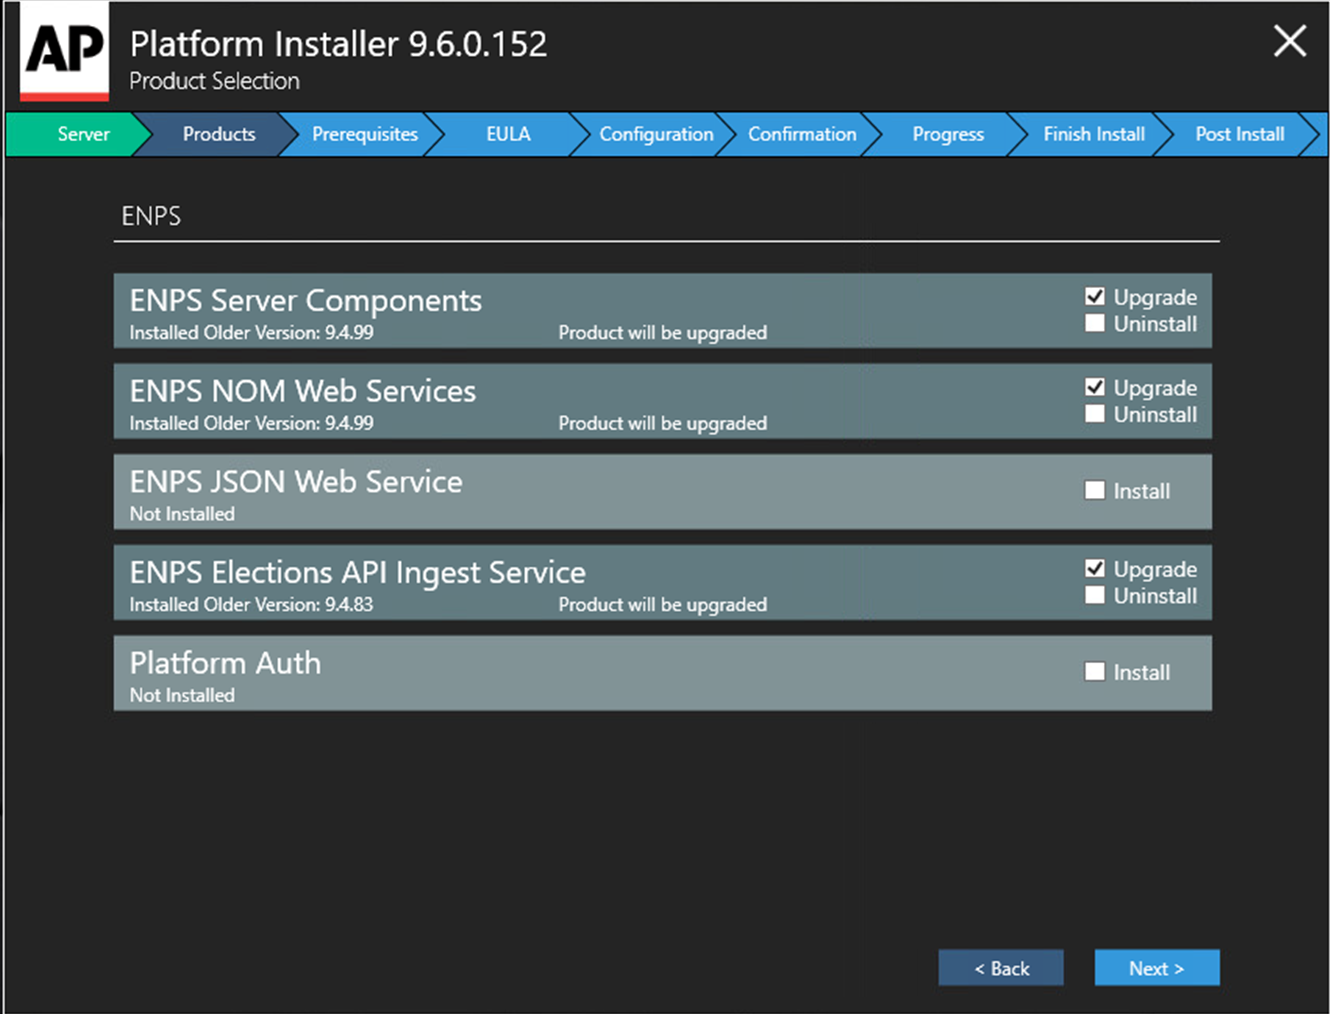Click the AP logo icon
The image size is (1330, 1014).
pyautogui.click(x=65, y=52)
